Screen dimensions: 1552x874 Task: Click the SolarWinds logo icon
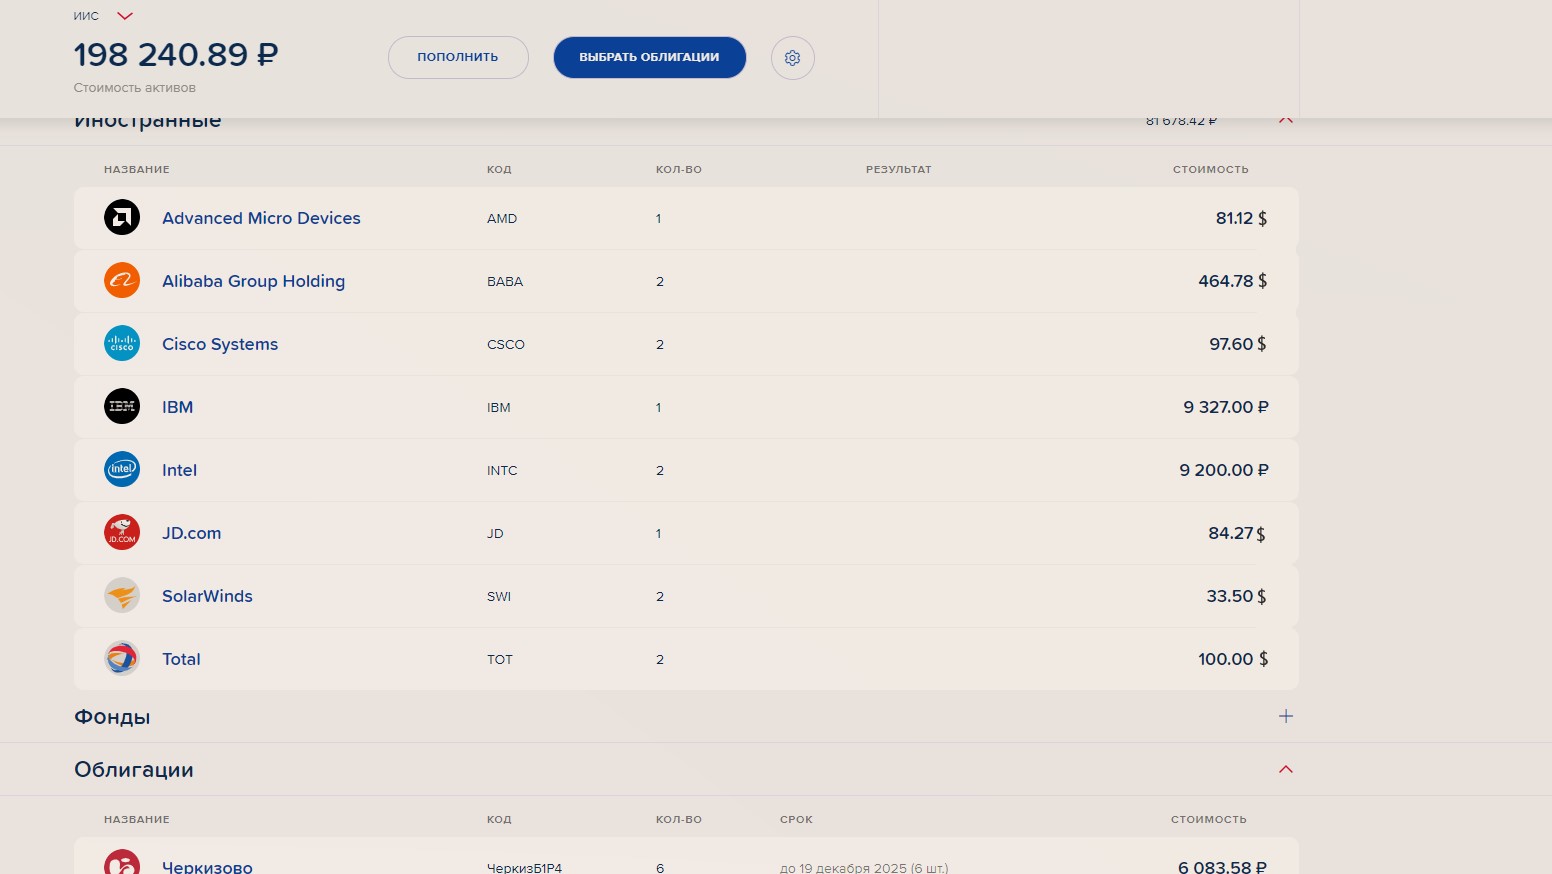coord(122,596)
